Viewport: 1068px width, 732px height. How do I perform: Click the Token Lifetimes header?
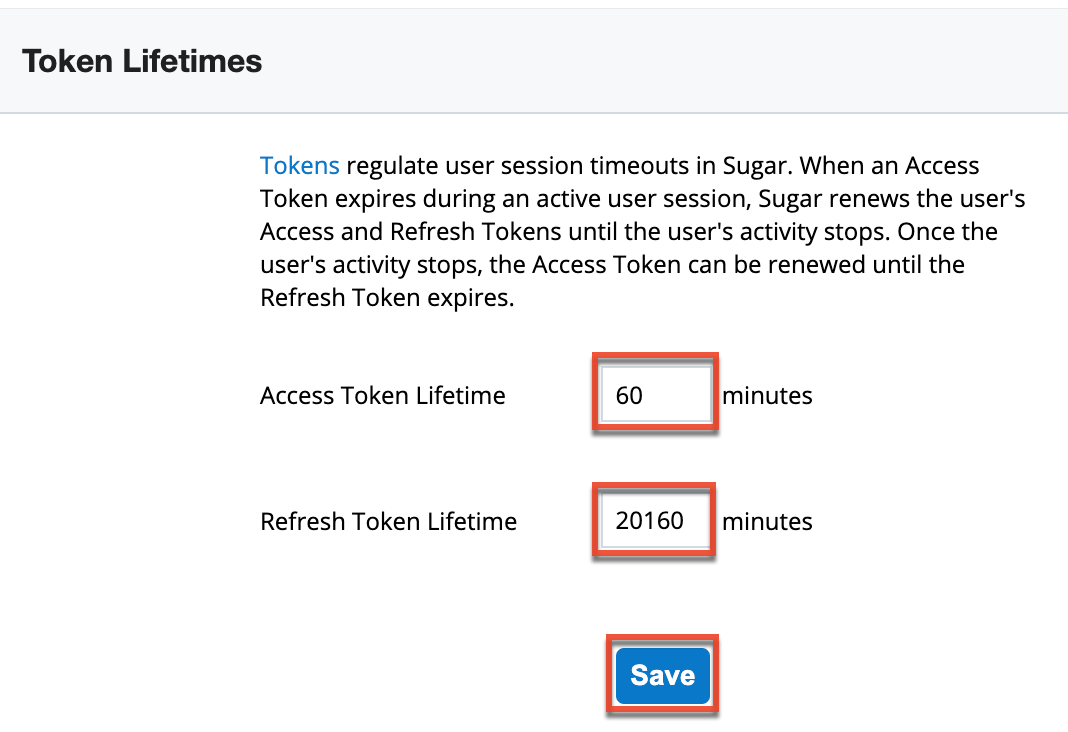[x=141, y=61]
